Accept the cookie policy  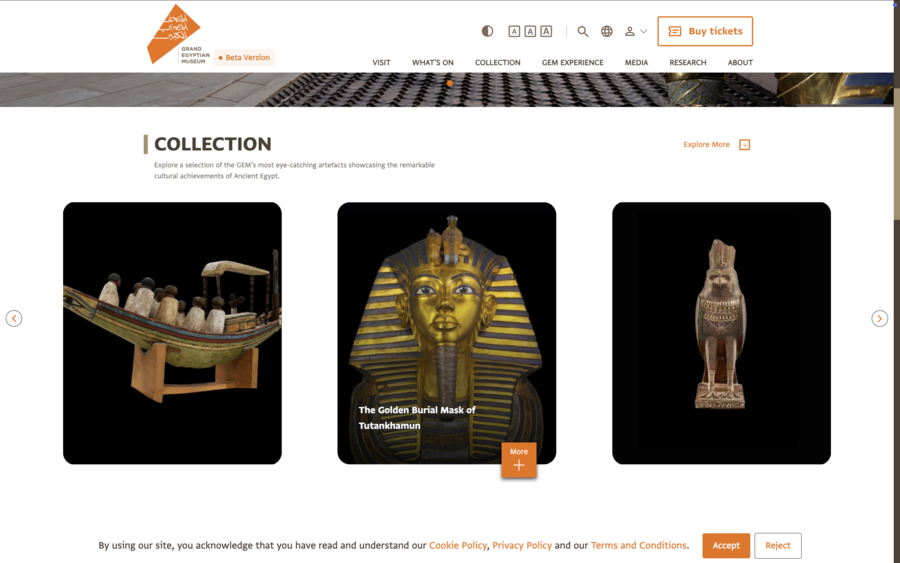tap(726, 546)
